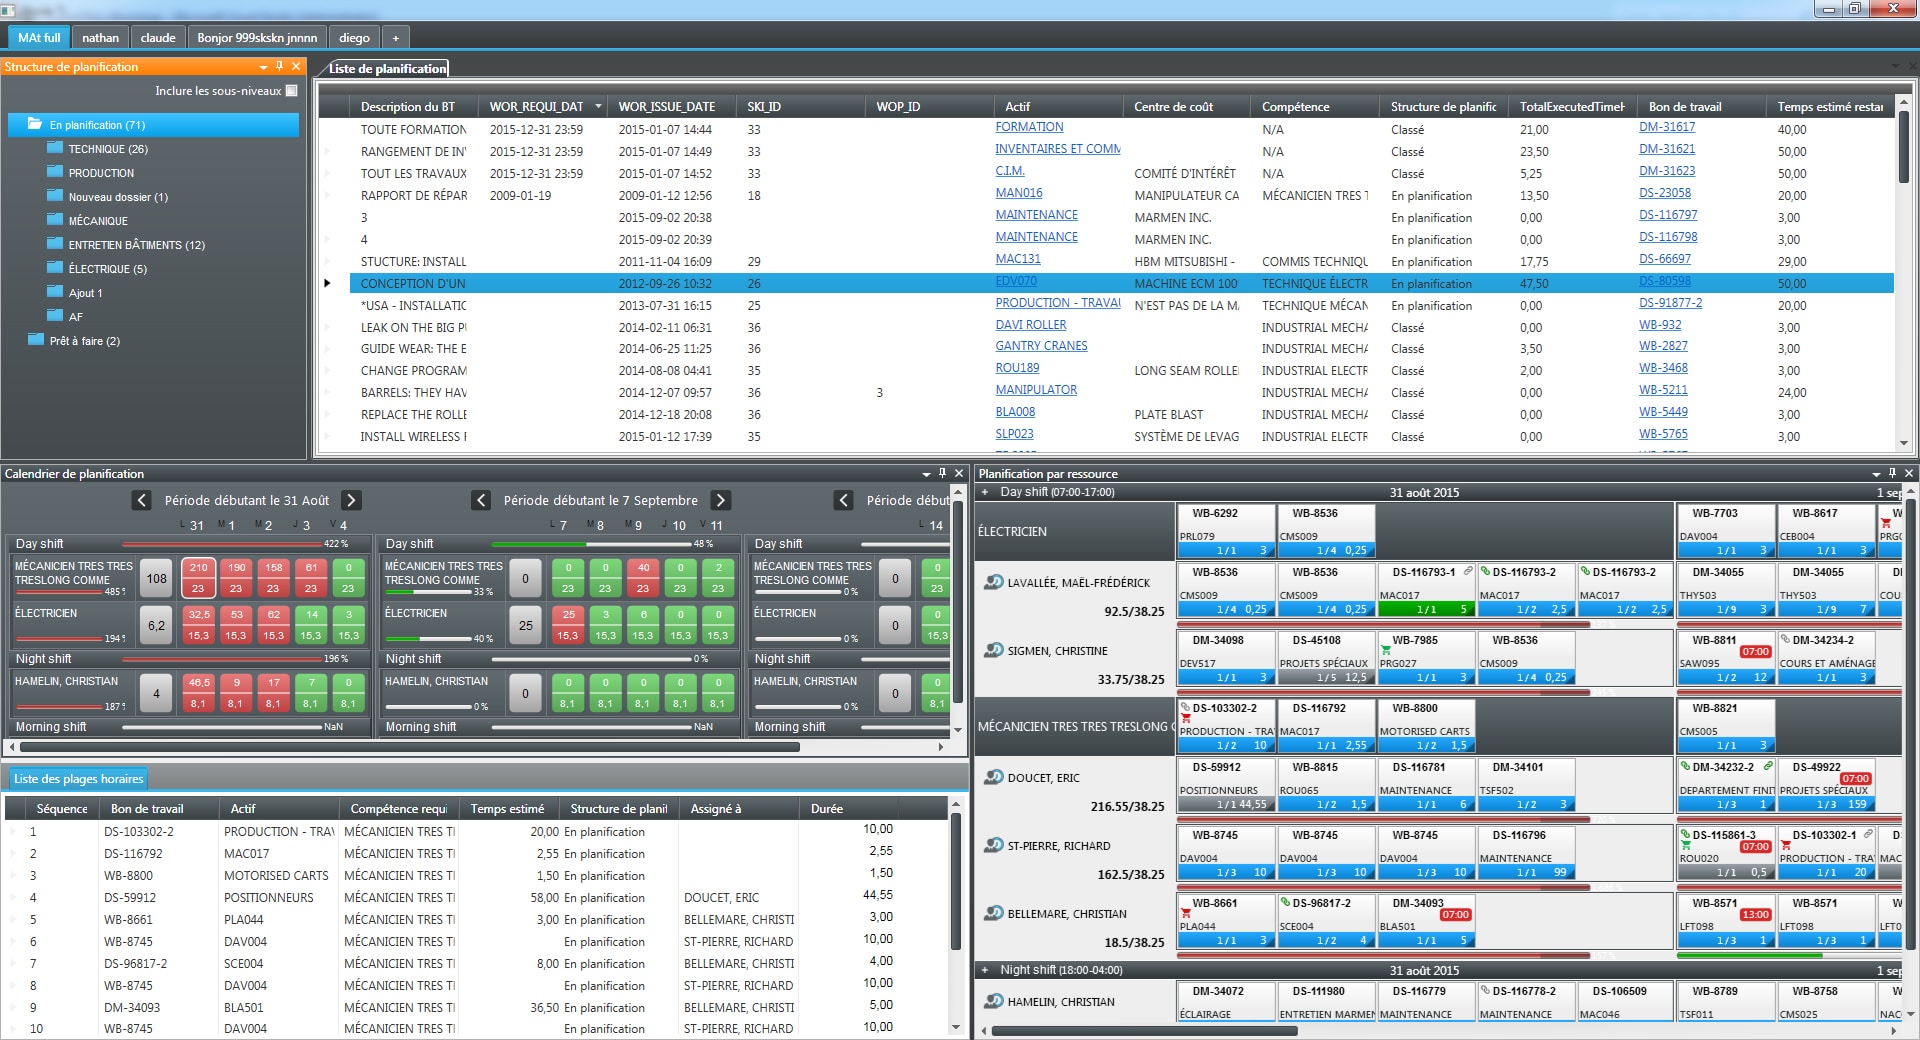Click the green cart icon on WB-7985 card

(x=1386, y=651)
